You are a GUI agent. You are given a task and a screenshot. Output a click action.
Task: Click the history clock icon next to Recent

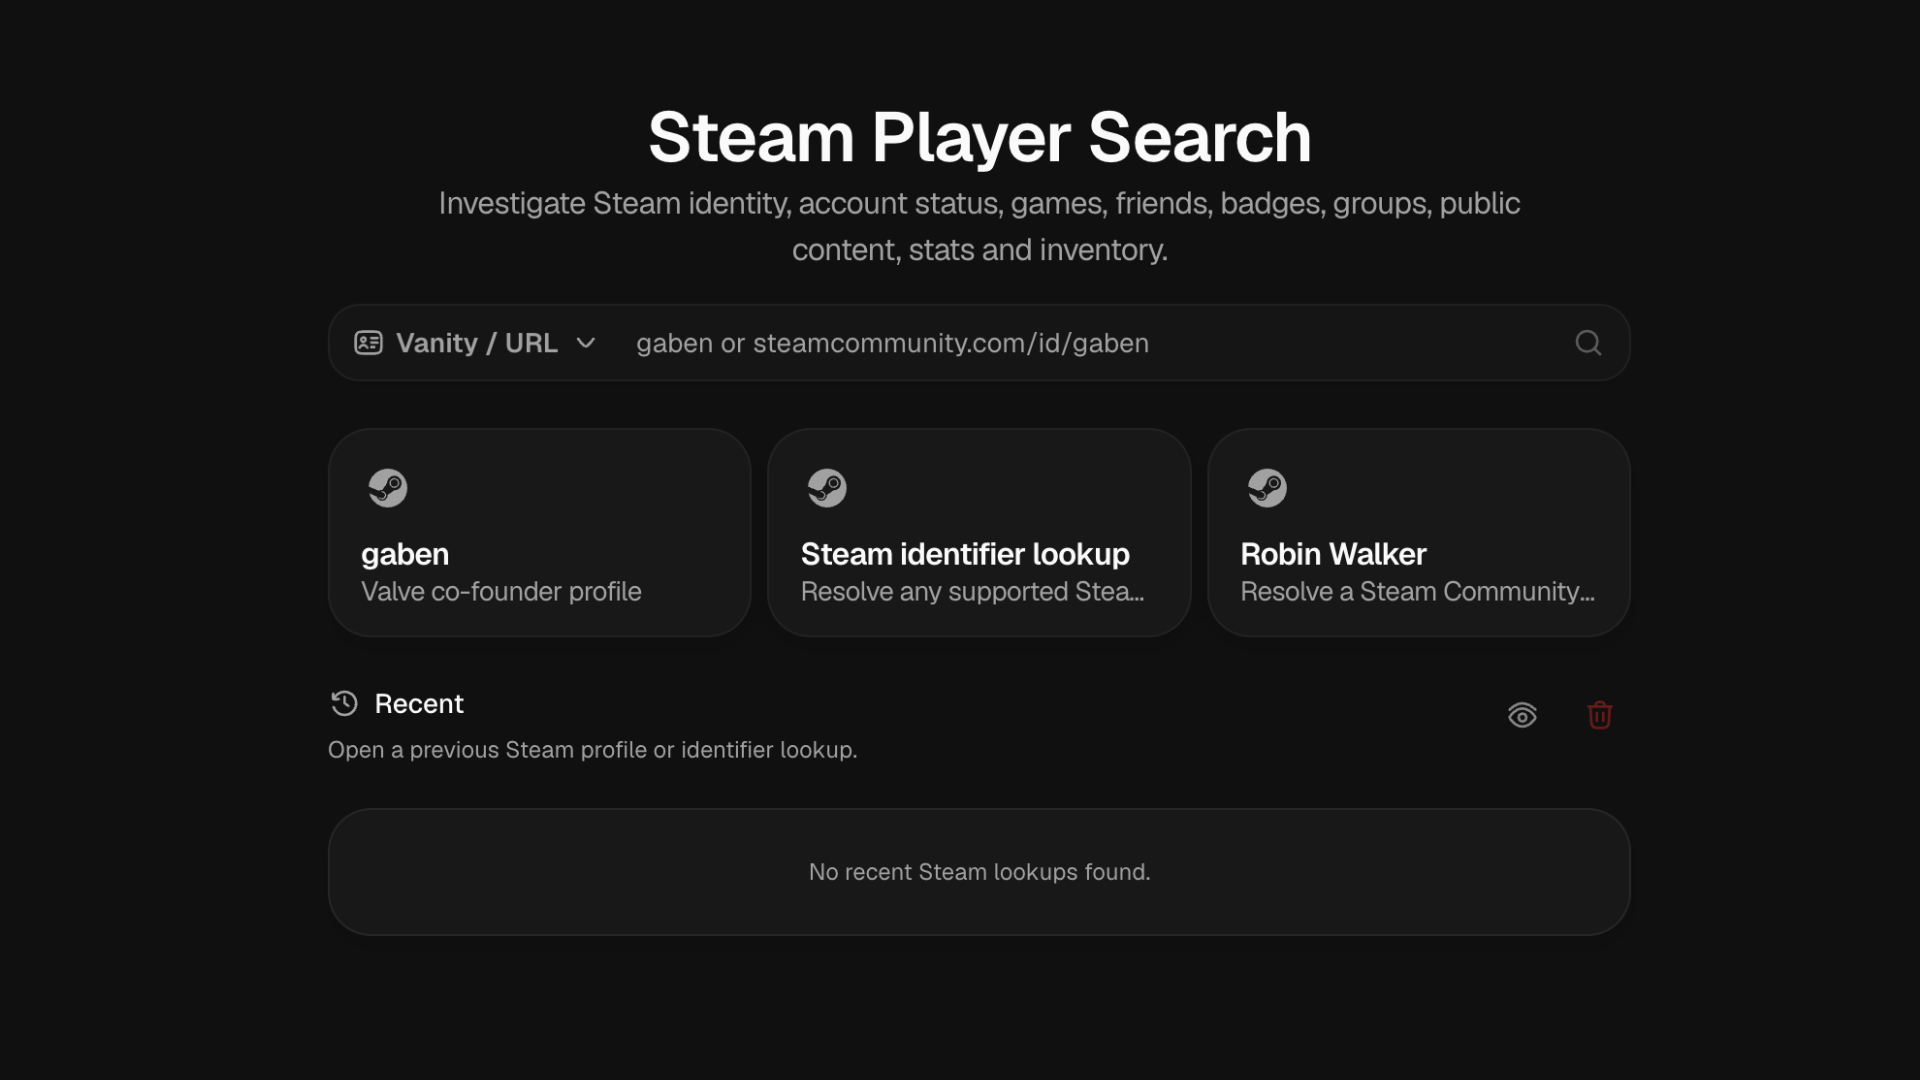click(344, 703)
